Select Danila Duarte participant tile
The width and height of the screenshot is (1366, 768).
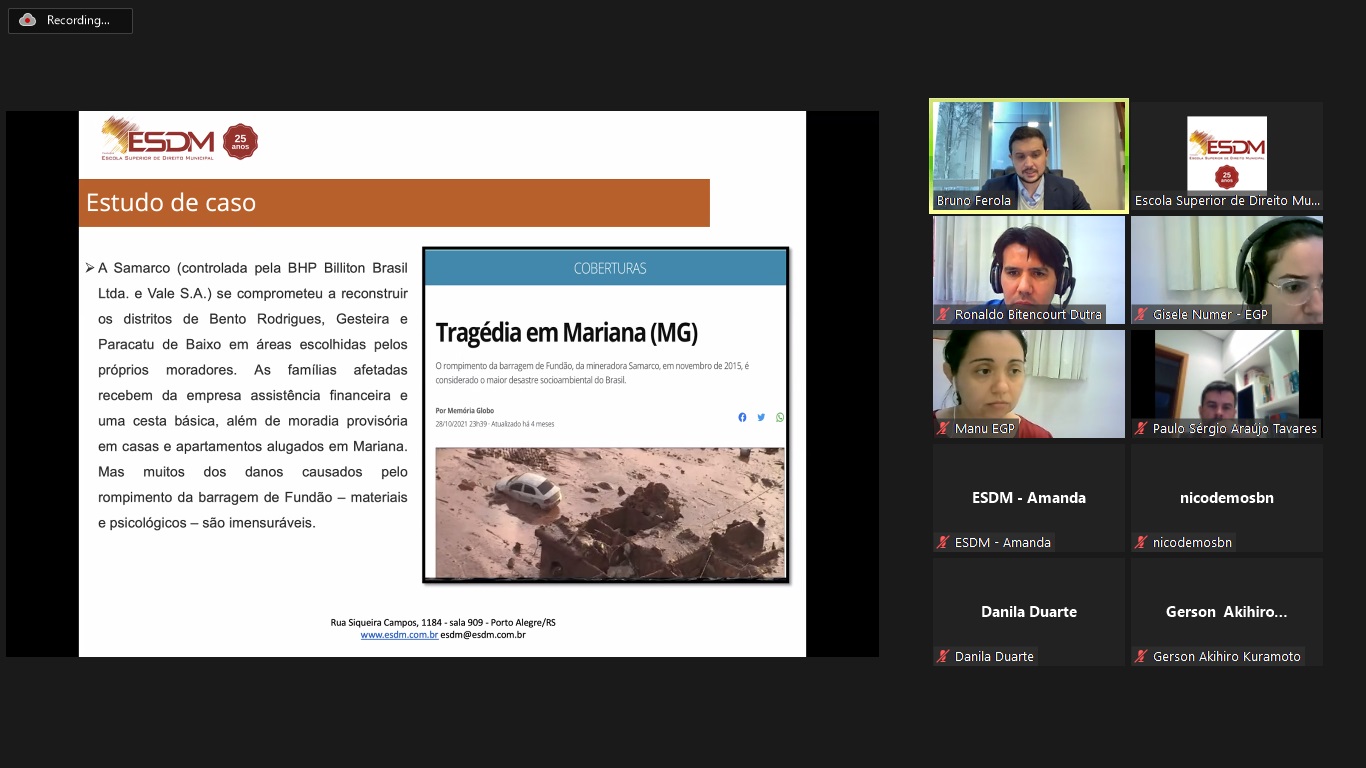click(1029, 612)
